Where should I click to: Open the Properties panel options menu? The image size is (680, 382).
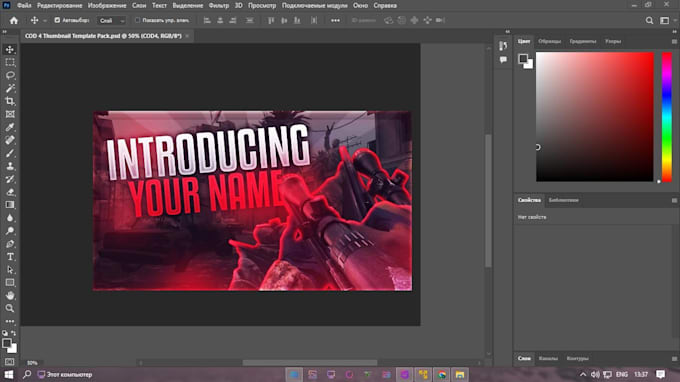674,200
